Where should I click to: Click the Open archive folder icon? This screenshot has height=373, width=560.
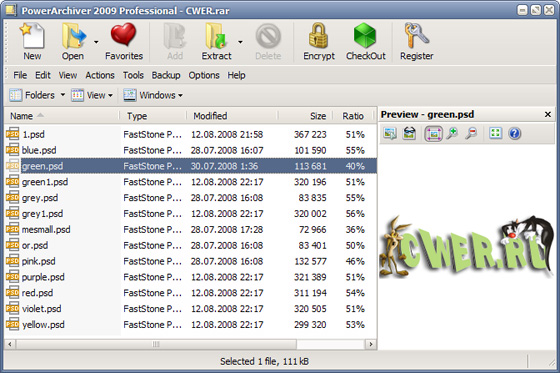74,36
